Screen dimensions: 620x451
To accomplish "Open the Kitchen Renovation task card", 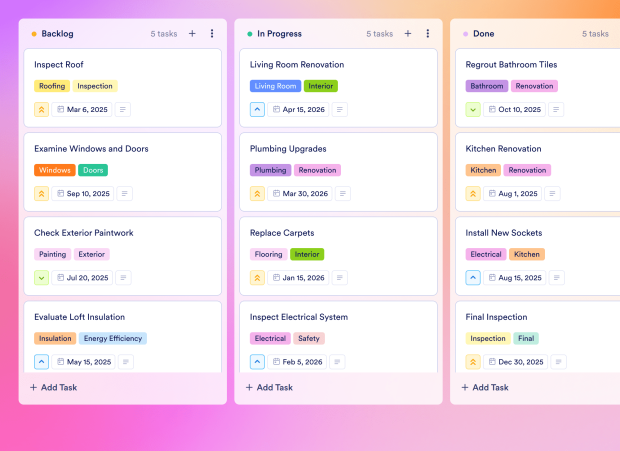I will coord(503,149).
